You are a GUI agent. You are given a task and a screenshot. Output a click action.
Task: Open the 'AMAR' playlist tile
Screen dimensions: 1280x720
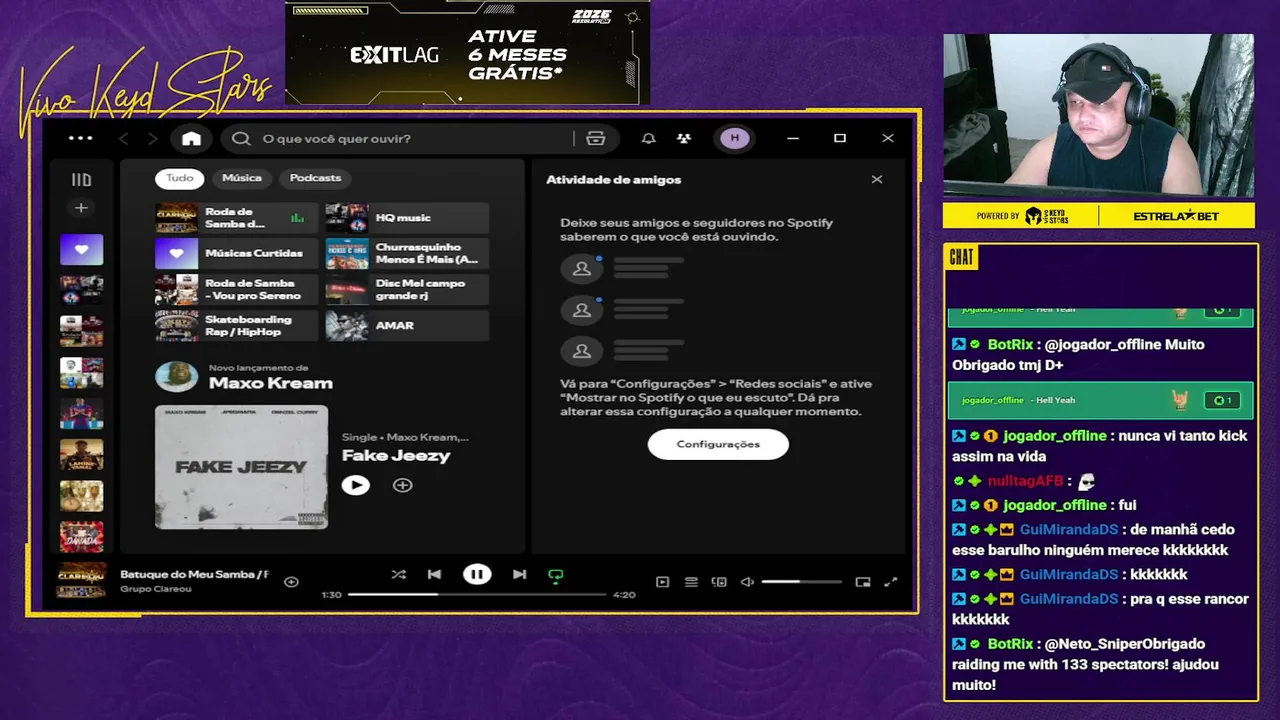tap(407, 326)
